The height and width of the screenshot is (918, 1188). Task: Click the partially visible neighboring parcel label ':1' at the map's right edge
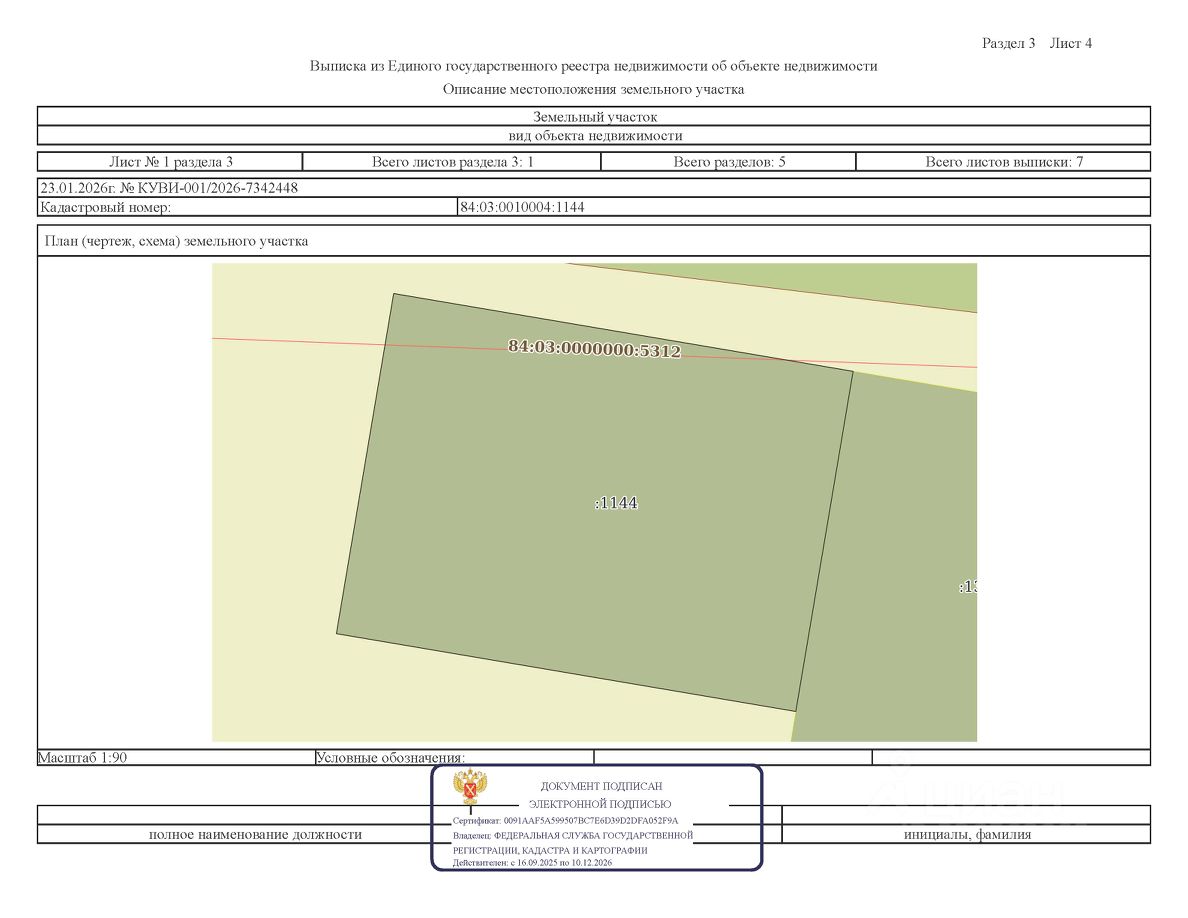(968, 586)
